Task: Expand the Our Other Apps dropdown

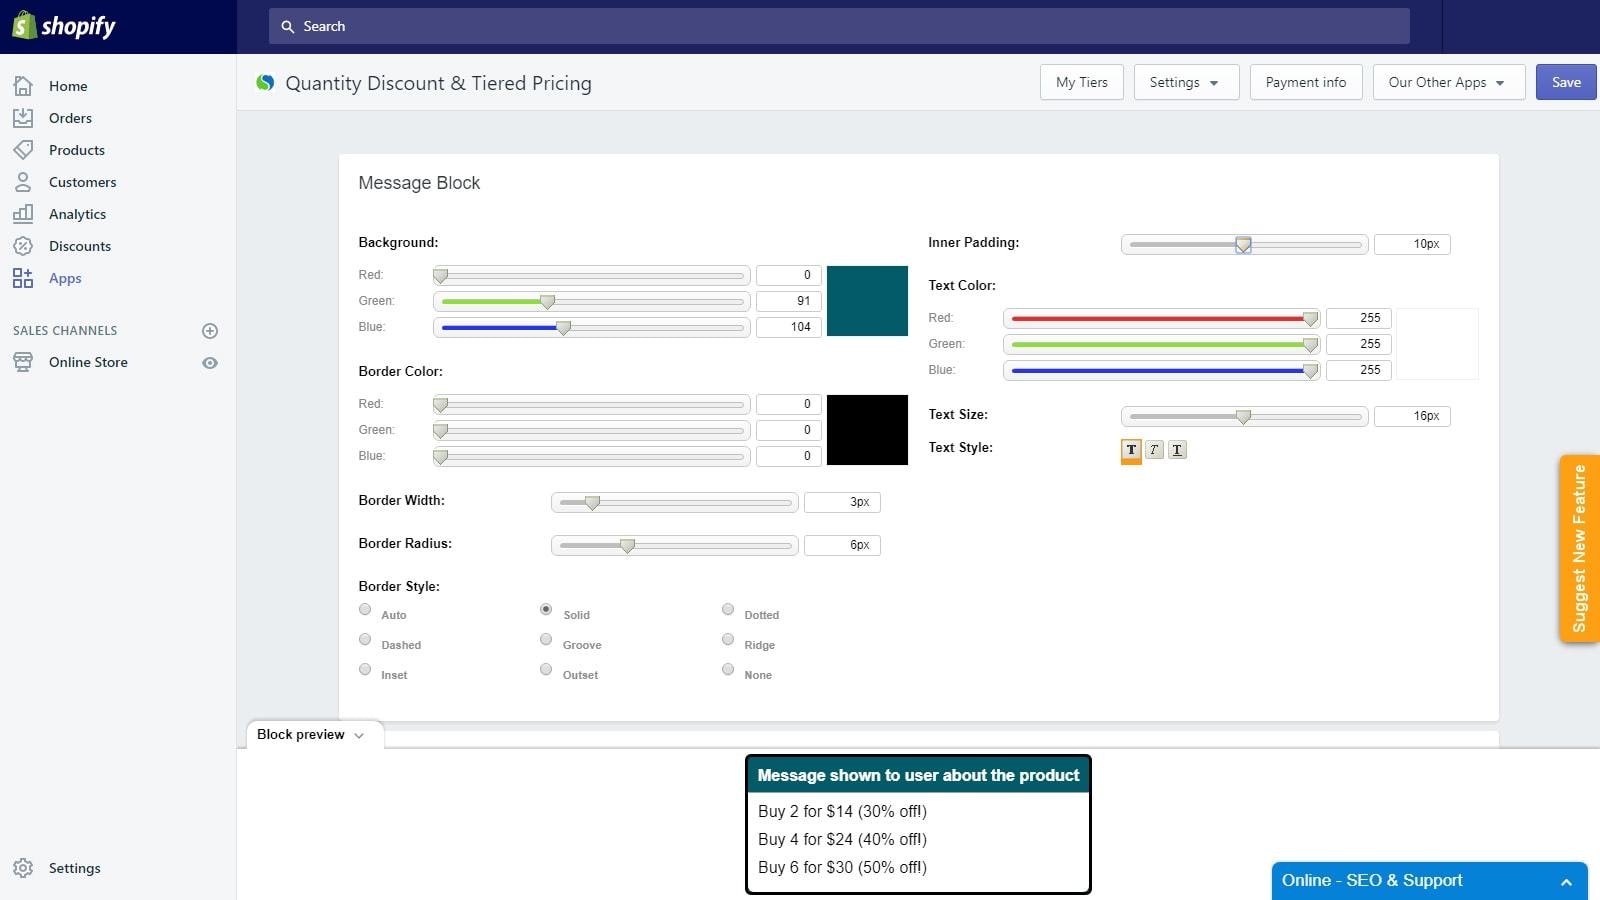Action: tap(1448, 82)
